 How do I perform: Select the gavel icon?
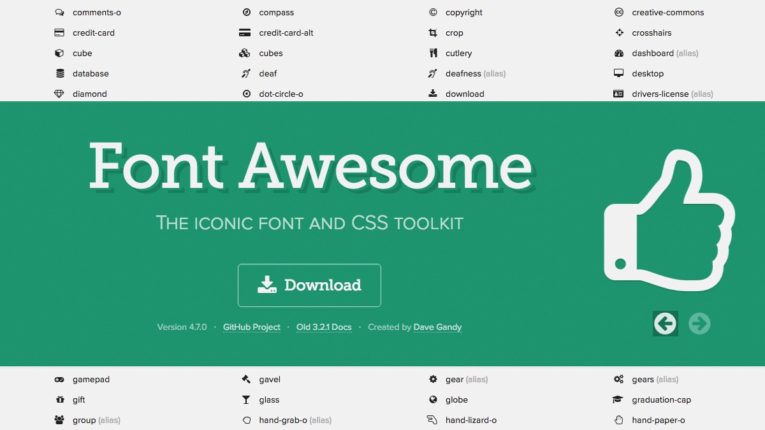(x=246, y=379)
